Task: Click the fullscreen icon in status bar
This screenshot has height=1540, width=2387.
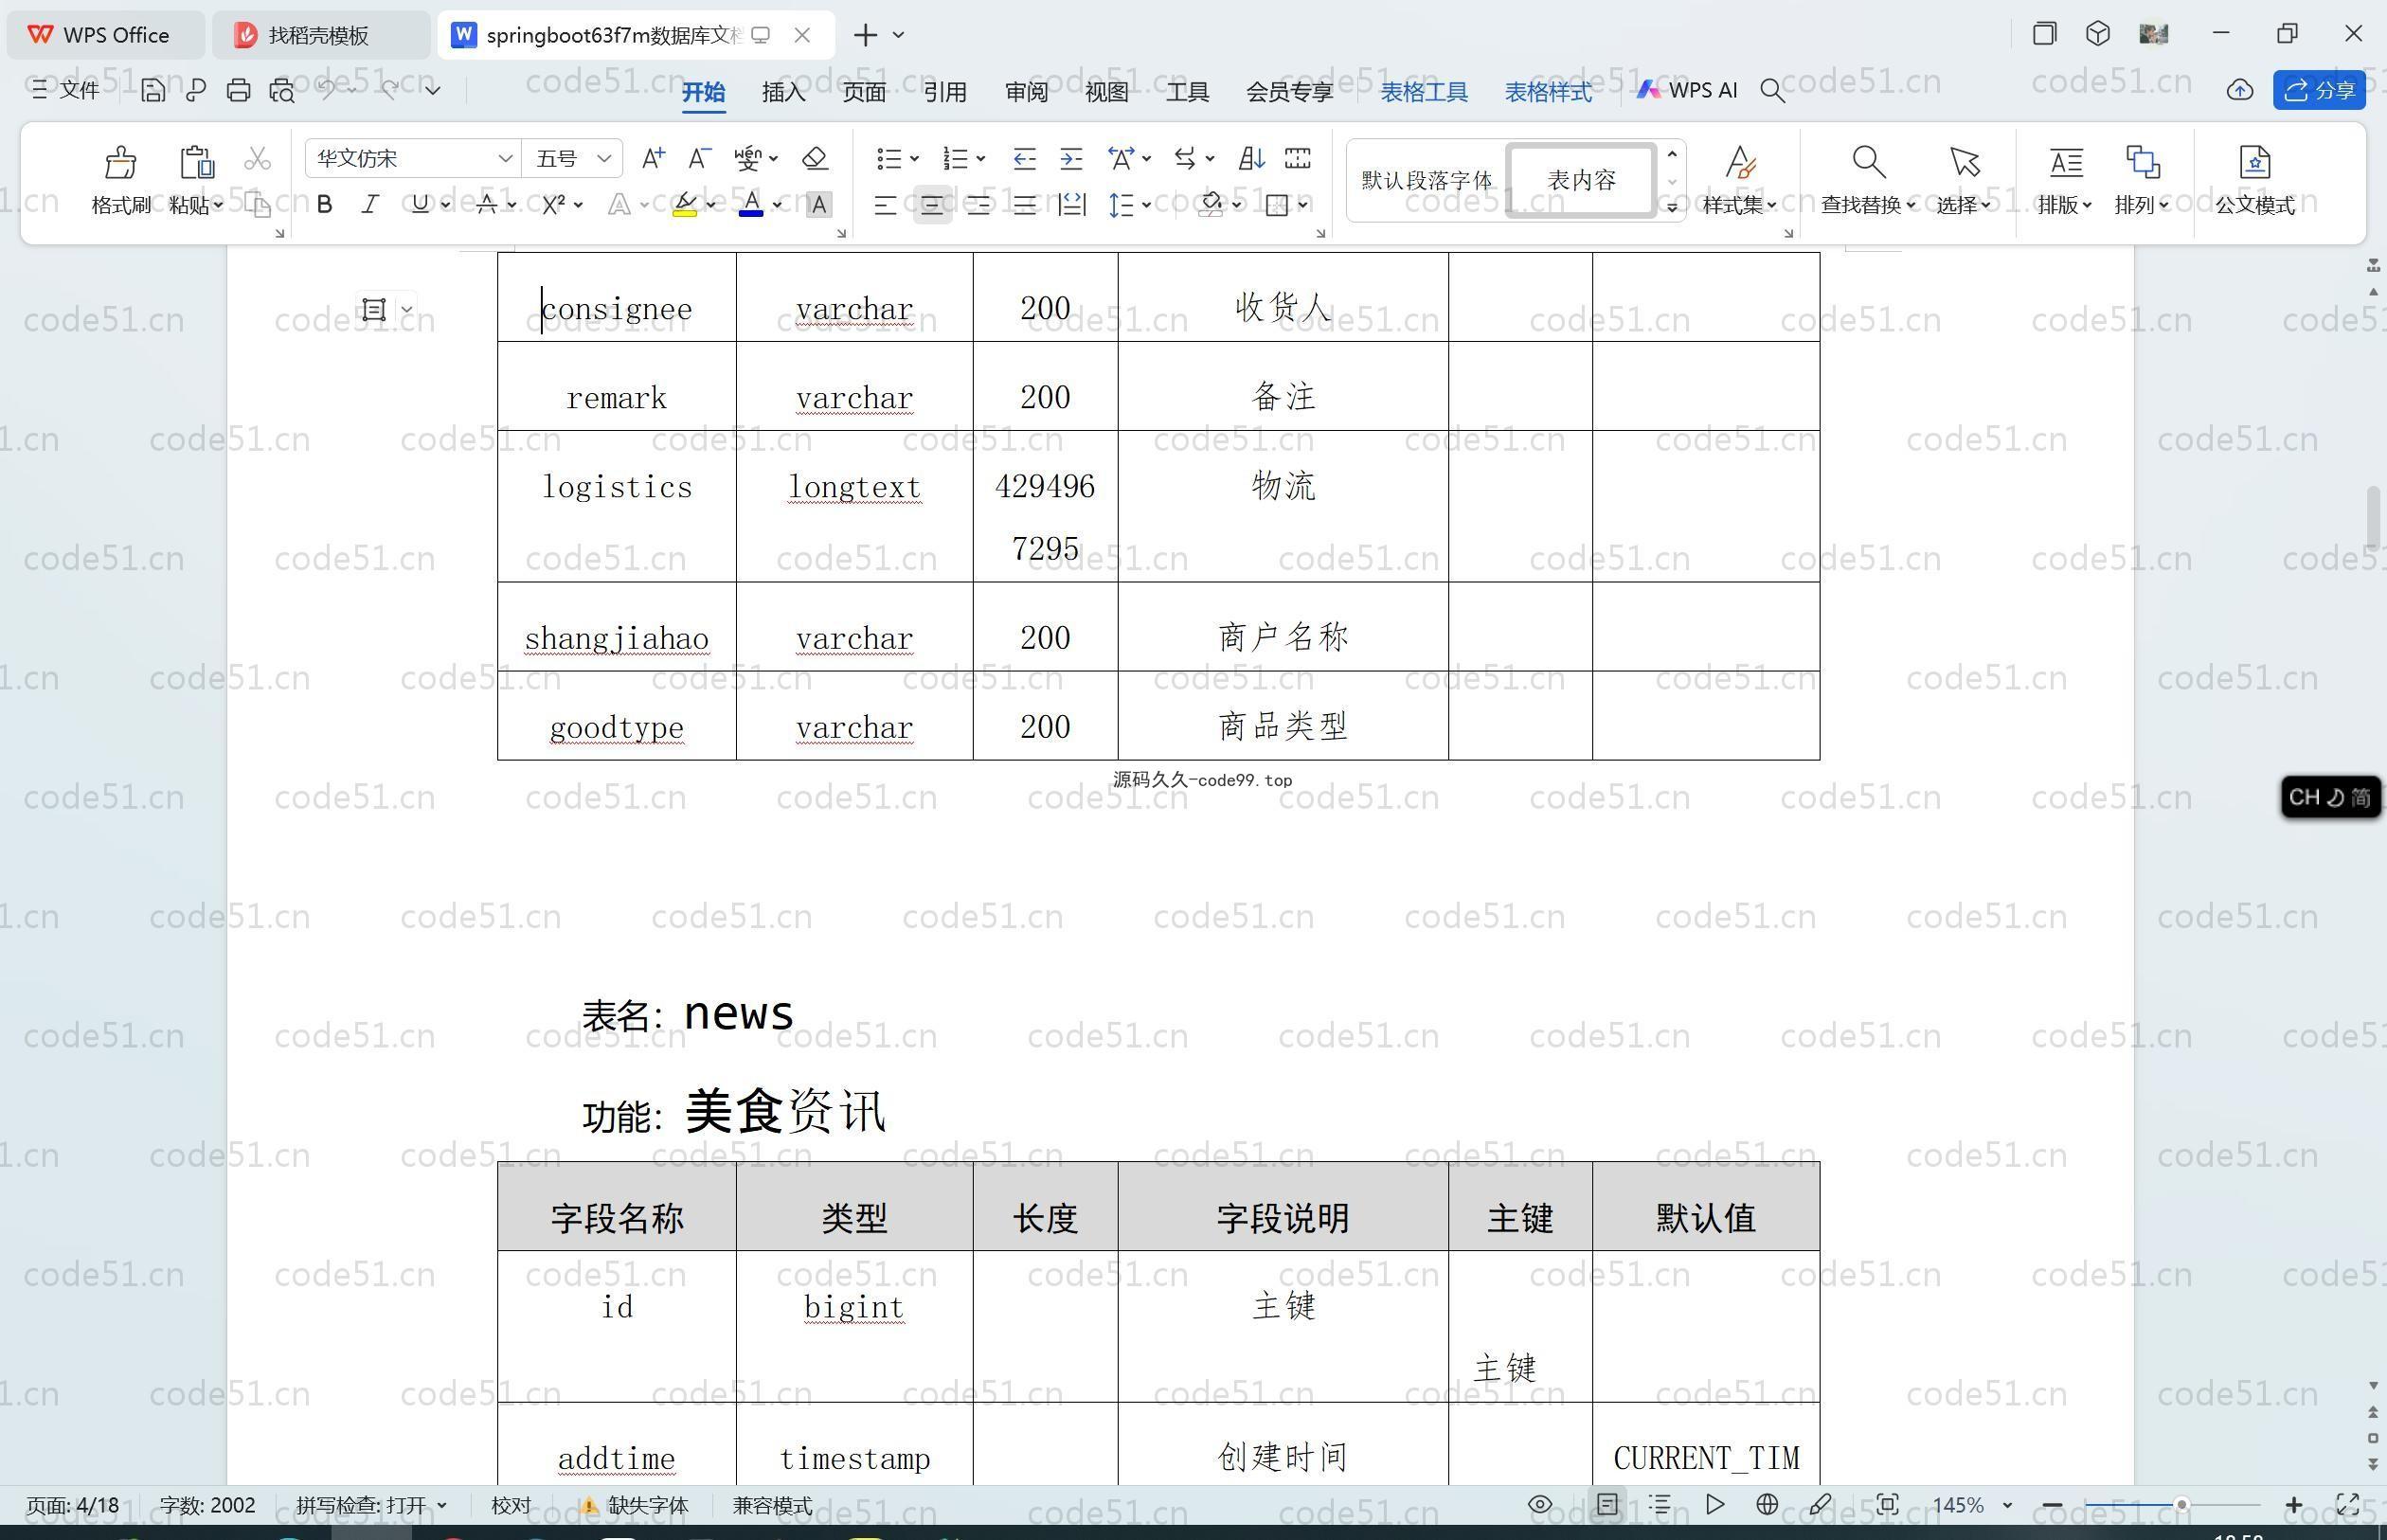Action: pos(2347,1504)
